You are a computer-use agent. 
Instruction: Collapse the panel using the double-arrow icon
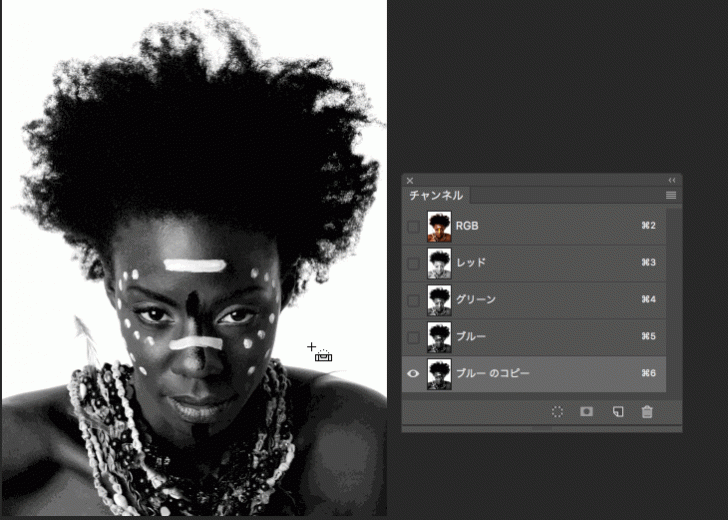[672, 180]
